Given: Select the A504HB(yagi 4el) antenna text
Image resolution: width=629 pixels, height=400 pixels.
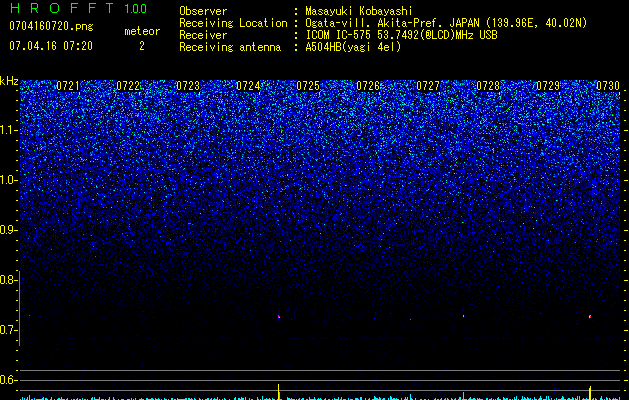Looking at the screenshot, I should point(353,47).
